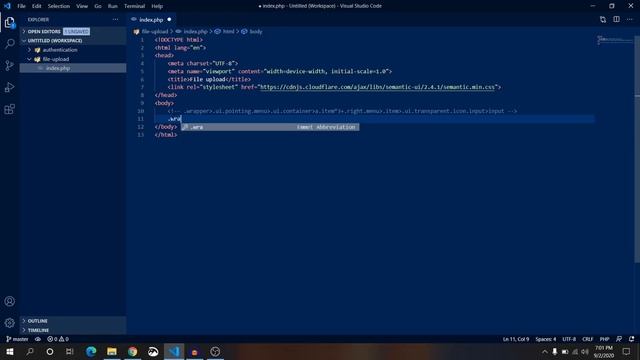Split the editor to the right
The height and width of the screenshot is (360, 640).
tap(616, 19)
